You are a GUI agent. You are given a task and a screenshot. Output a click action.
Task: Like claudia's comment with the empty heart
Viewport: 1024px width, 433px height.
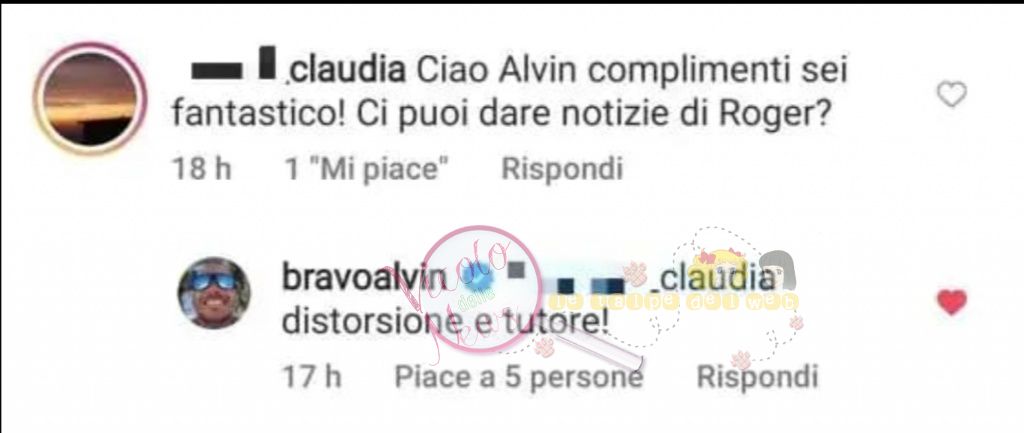pyautogui.click(x=952, y=95)
